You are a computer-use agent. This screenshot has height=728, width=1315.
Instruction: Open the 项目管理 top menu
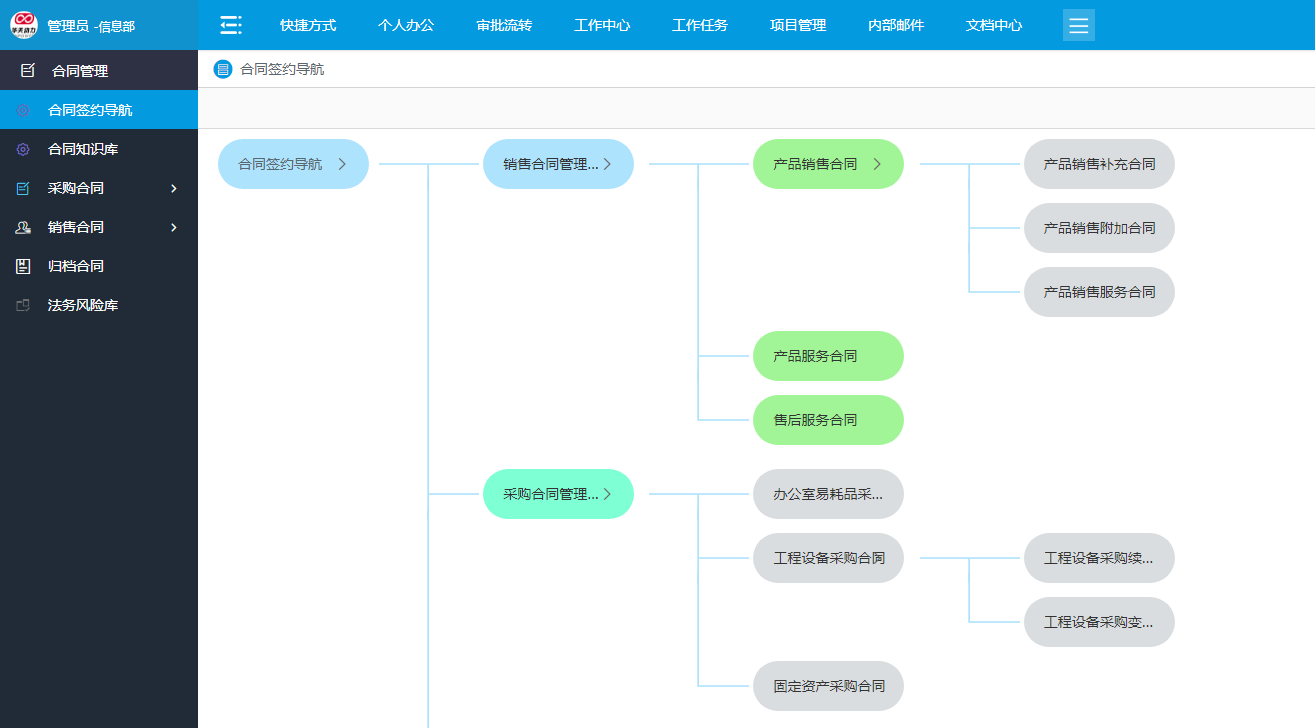pyautogui.click(x=798, y=25)
